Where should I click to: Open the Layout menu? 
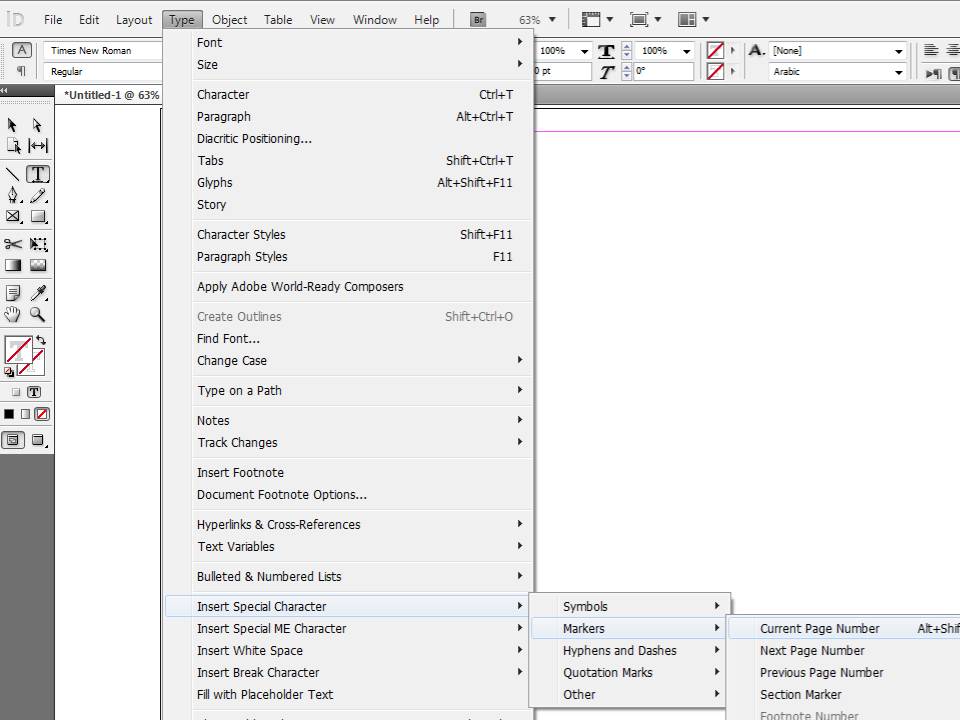tap(133, 20)
